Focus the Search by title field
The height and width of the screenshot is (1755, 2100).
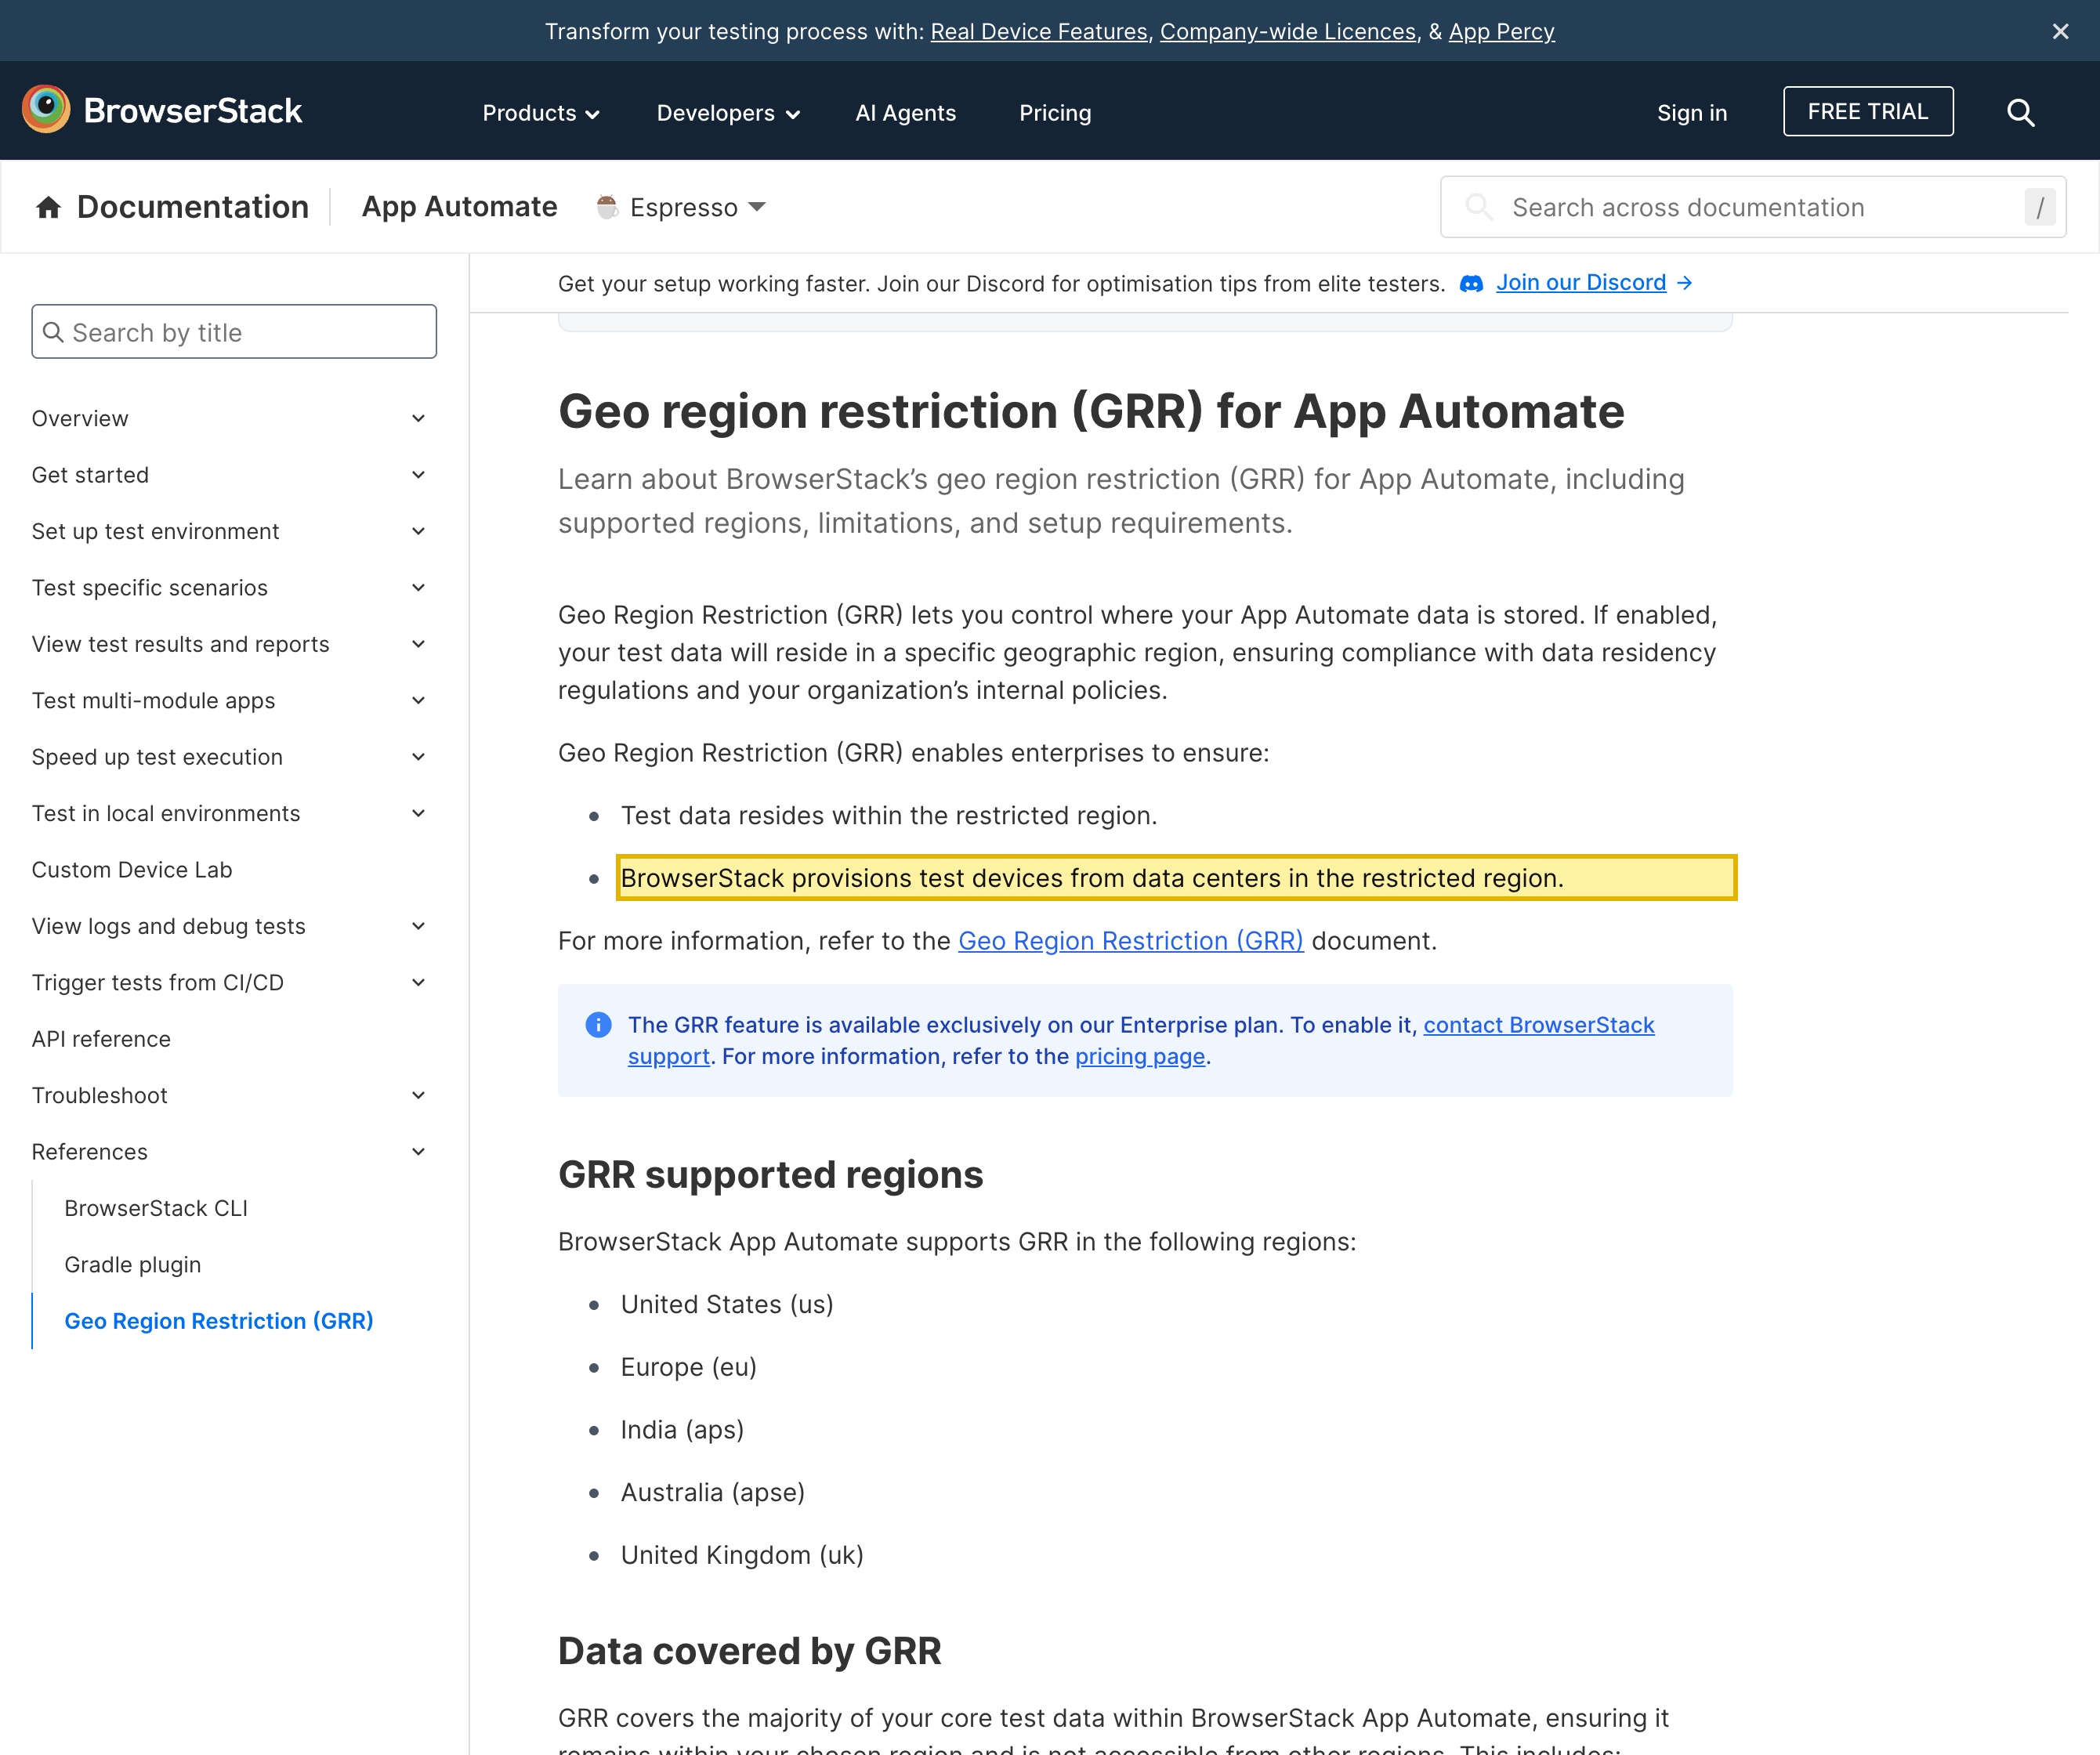(234, 332)
